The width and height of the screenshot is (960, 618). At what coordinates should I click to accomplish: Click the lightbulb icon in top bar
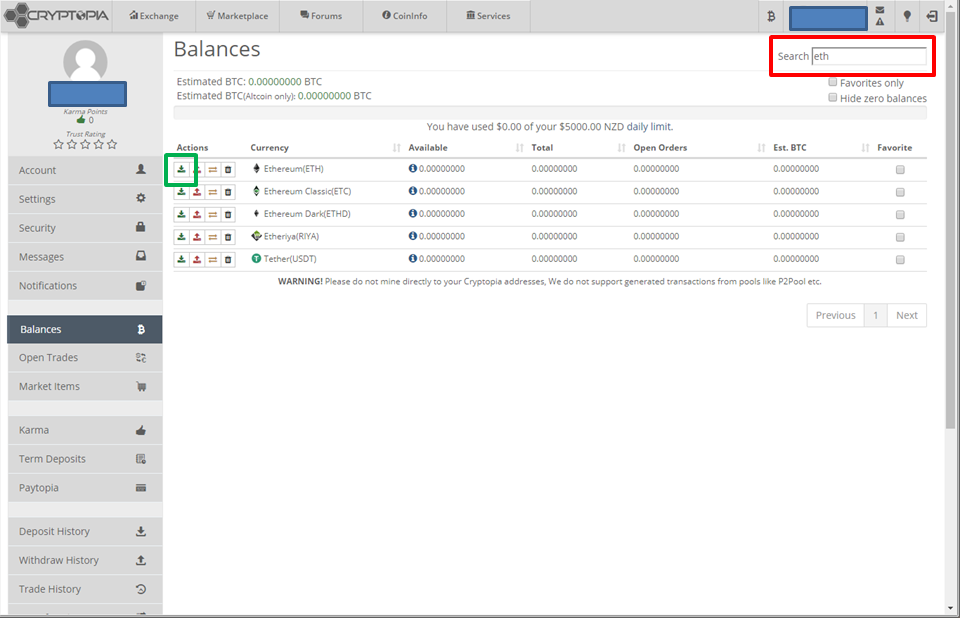coord(907,17)
